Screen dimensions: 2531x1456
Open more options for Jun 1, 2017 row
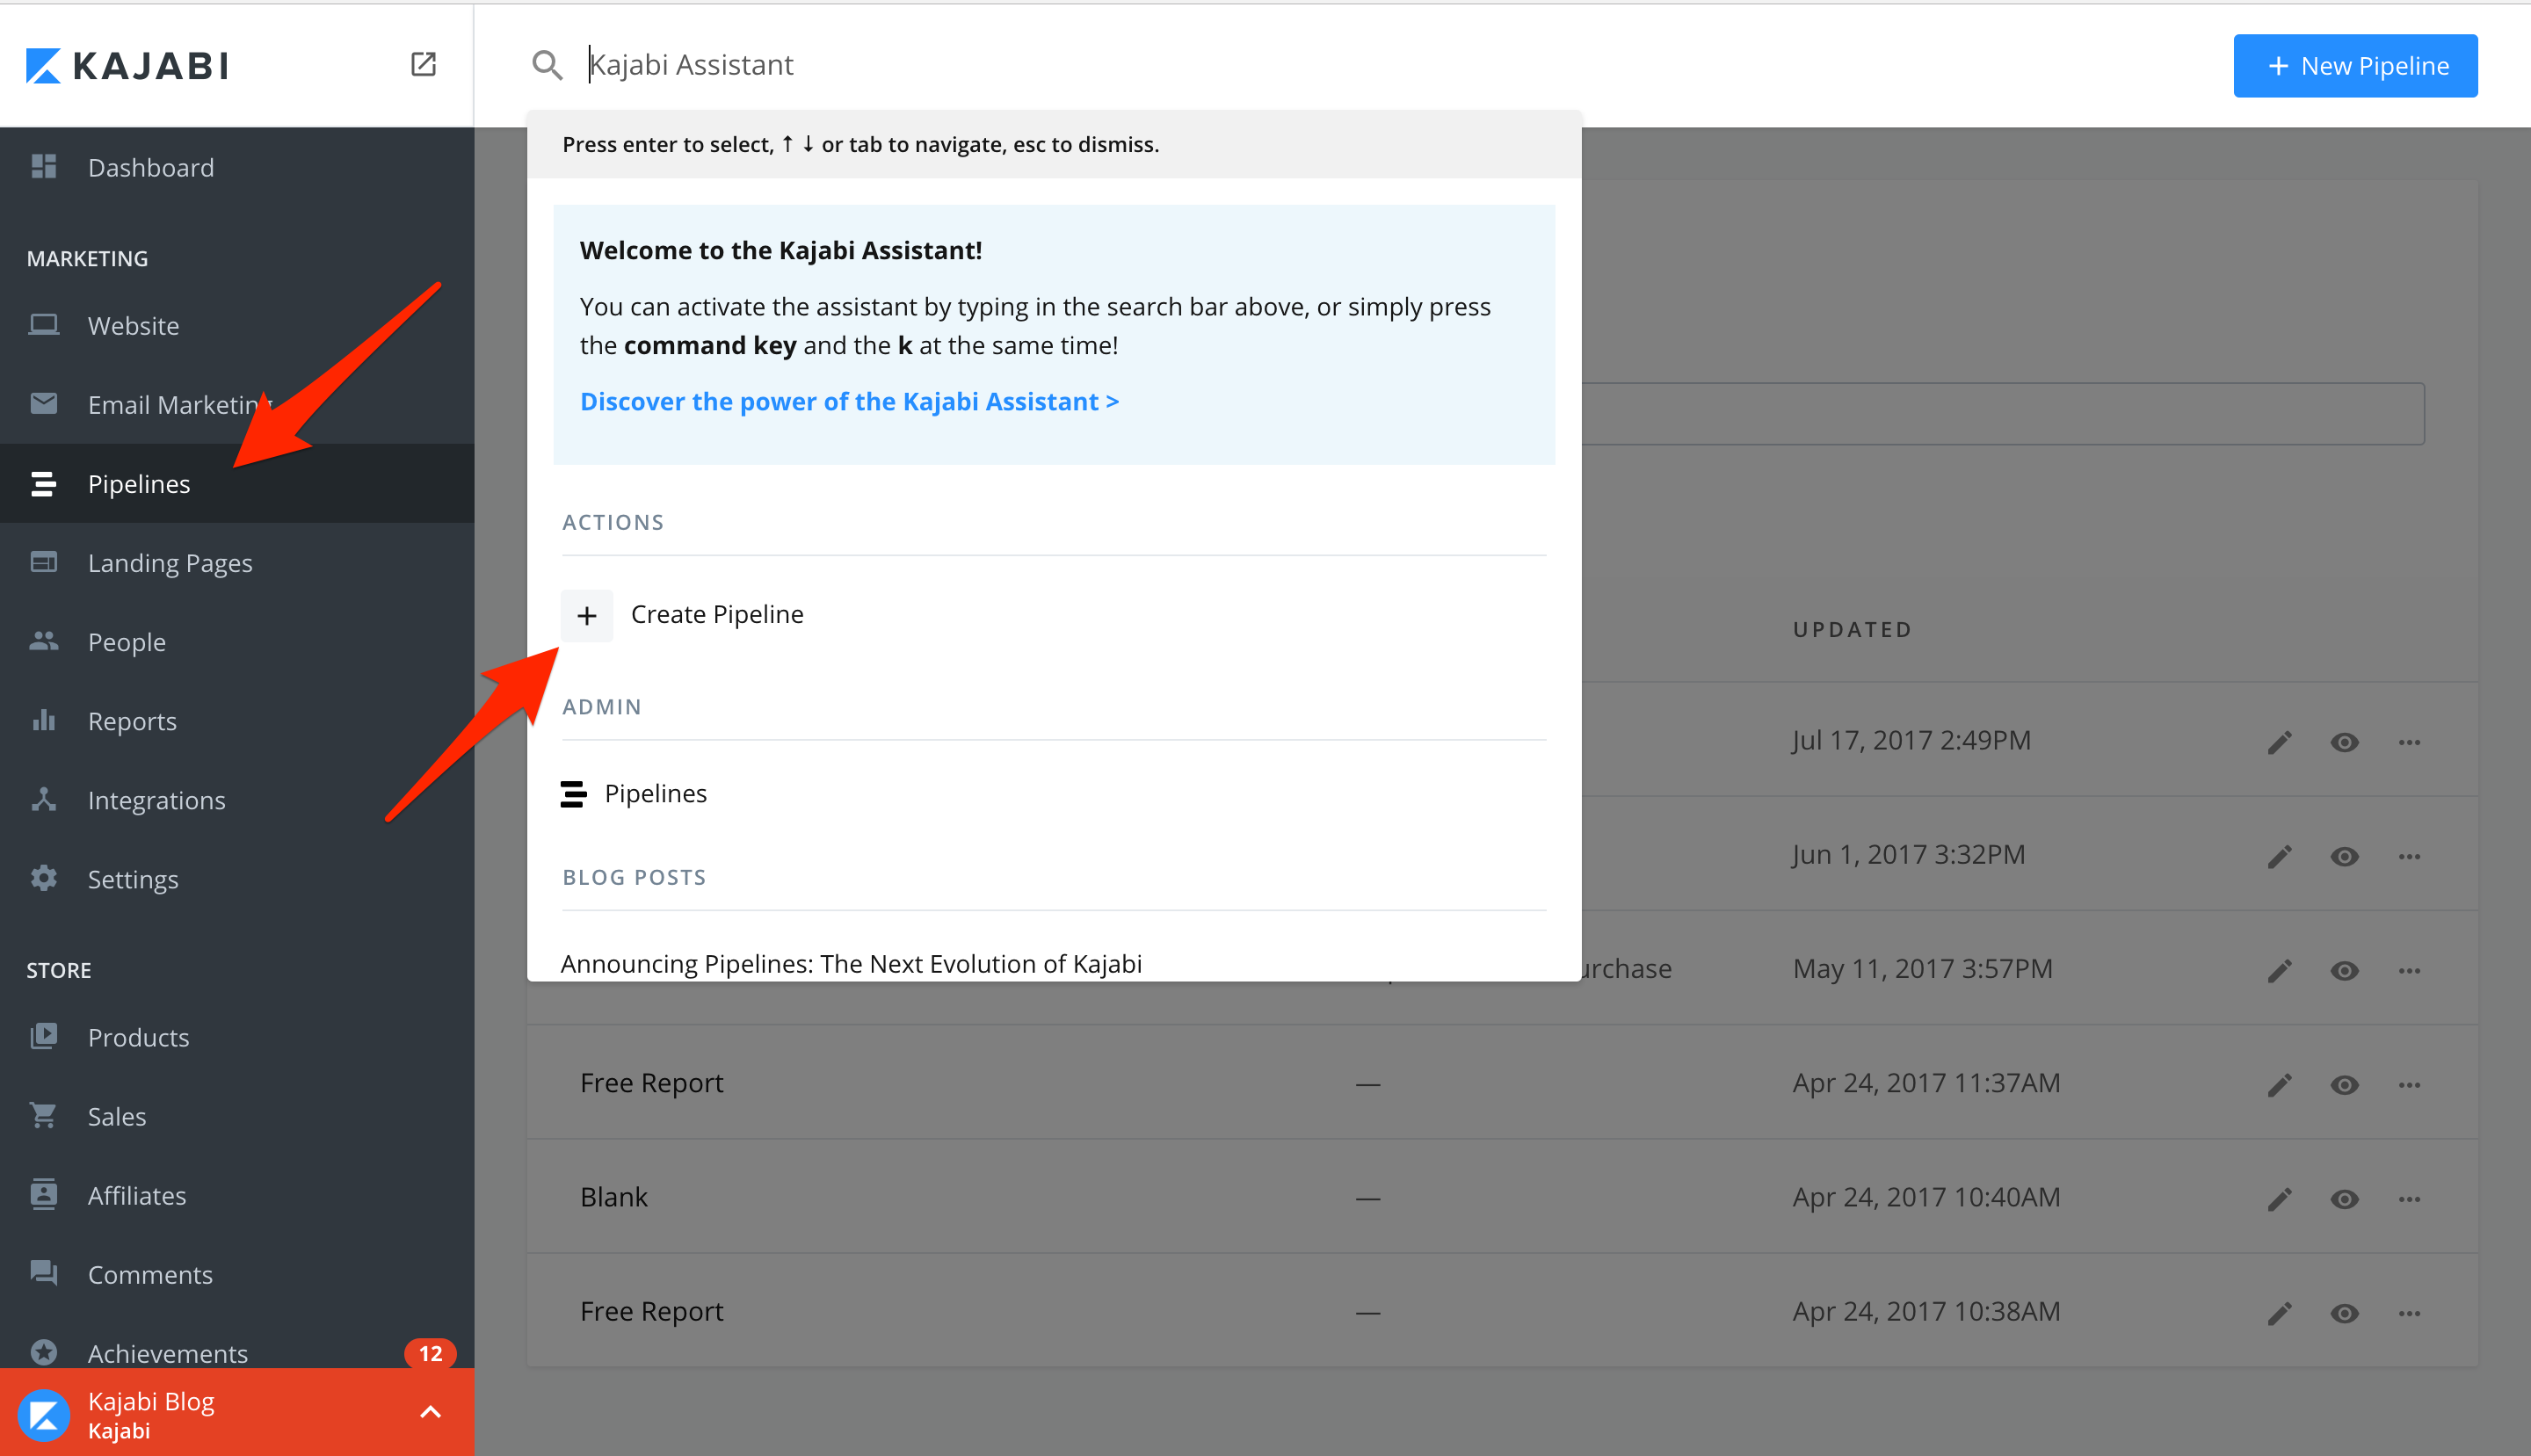click(2409, 856)
